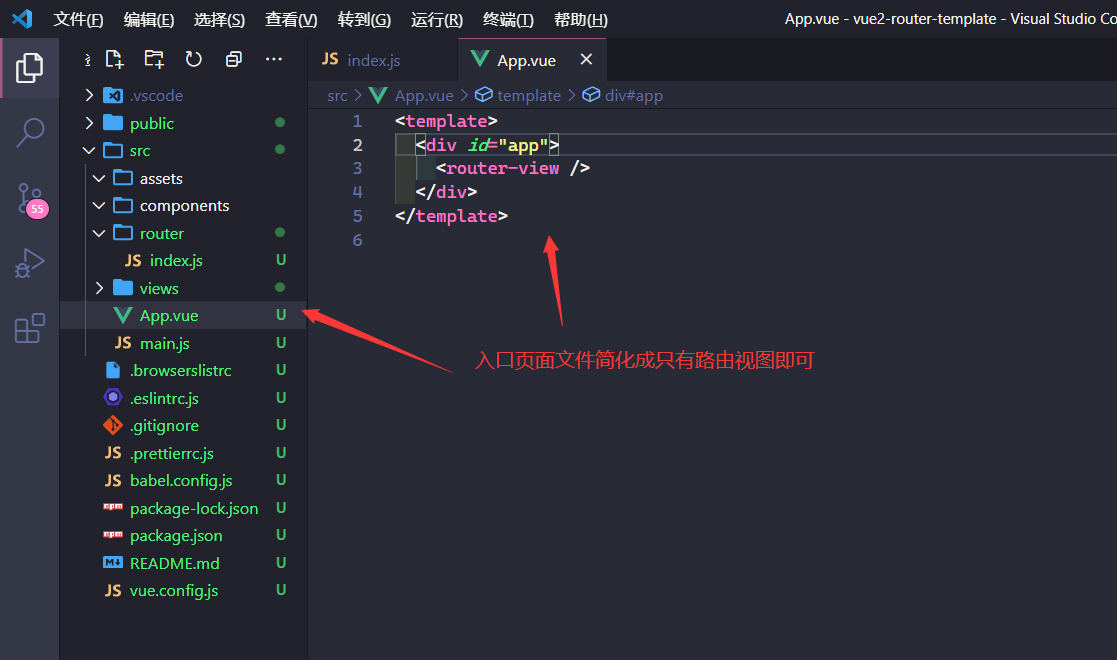The image size is (1117, 660).
Task: Expand the public folder
Action: tap(151, 123)
